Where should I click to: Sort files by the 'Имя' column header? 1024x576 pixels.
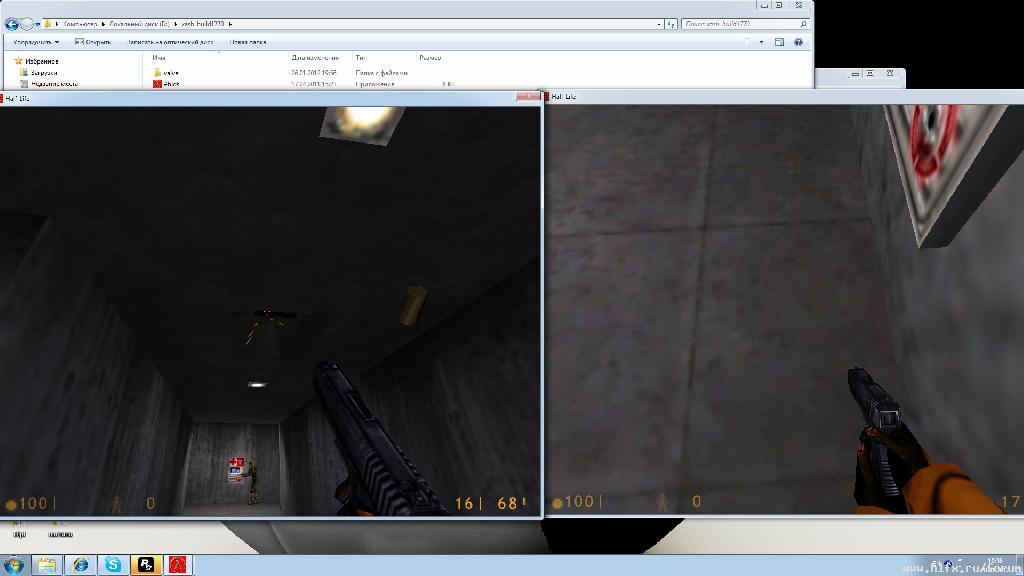tap(159, 57)
